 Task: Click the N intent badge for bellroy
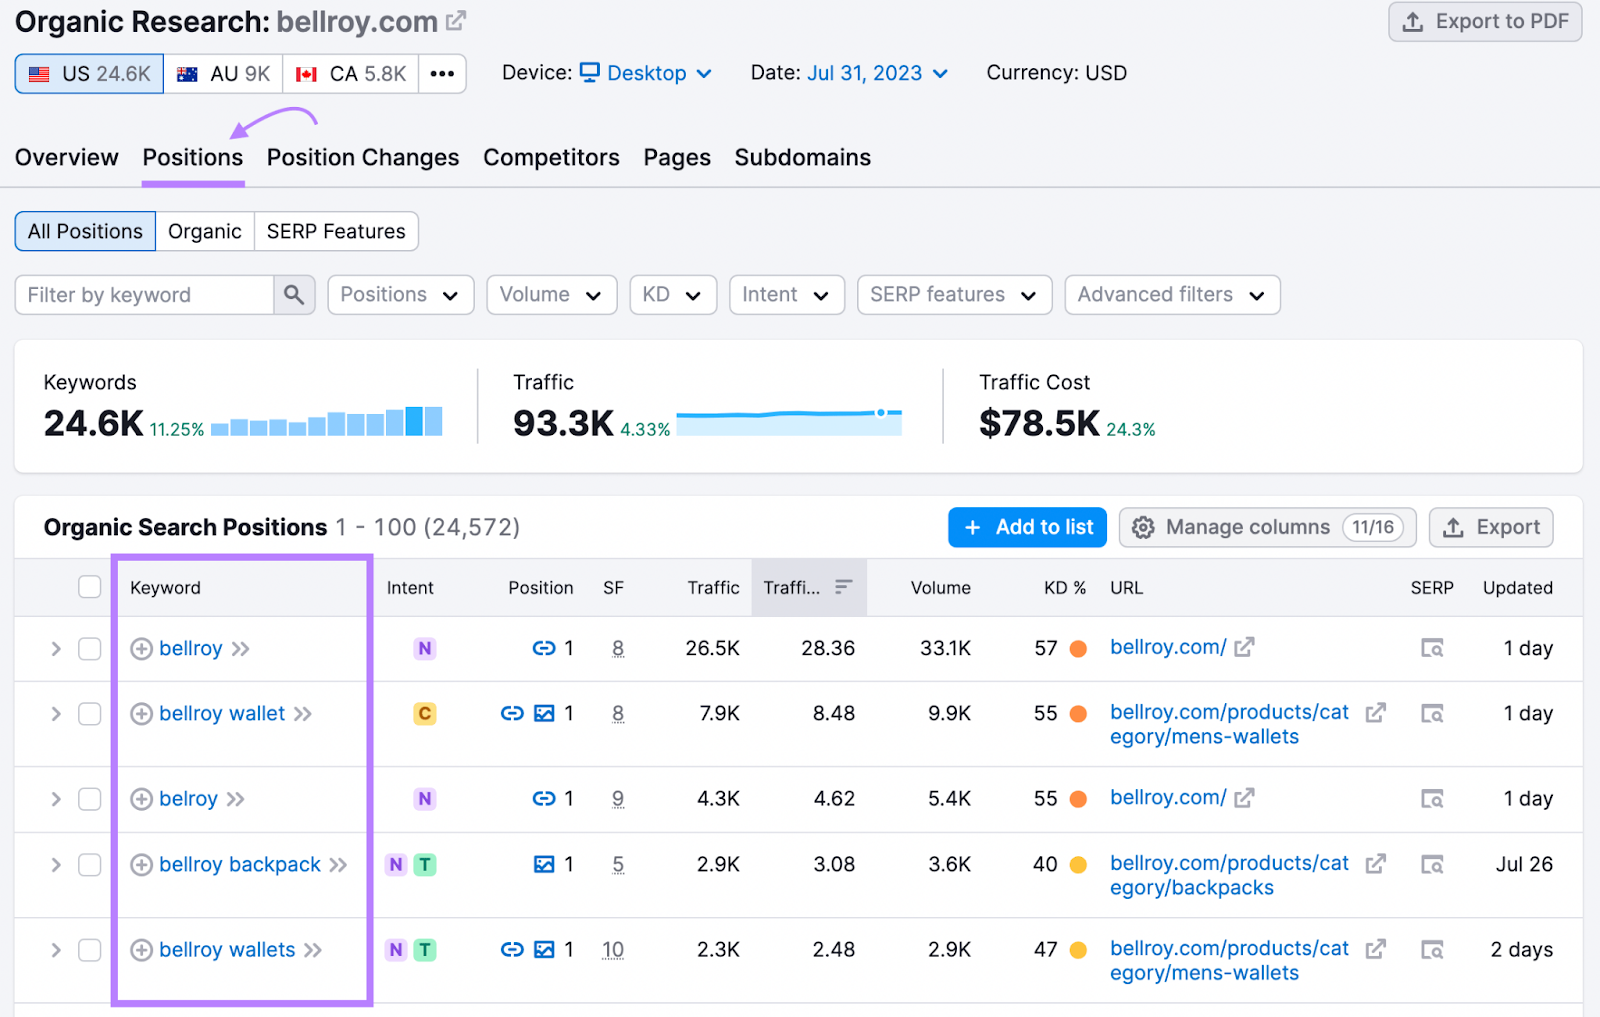pyautogui.click(x=424, y=648)
